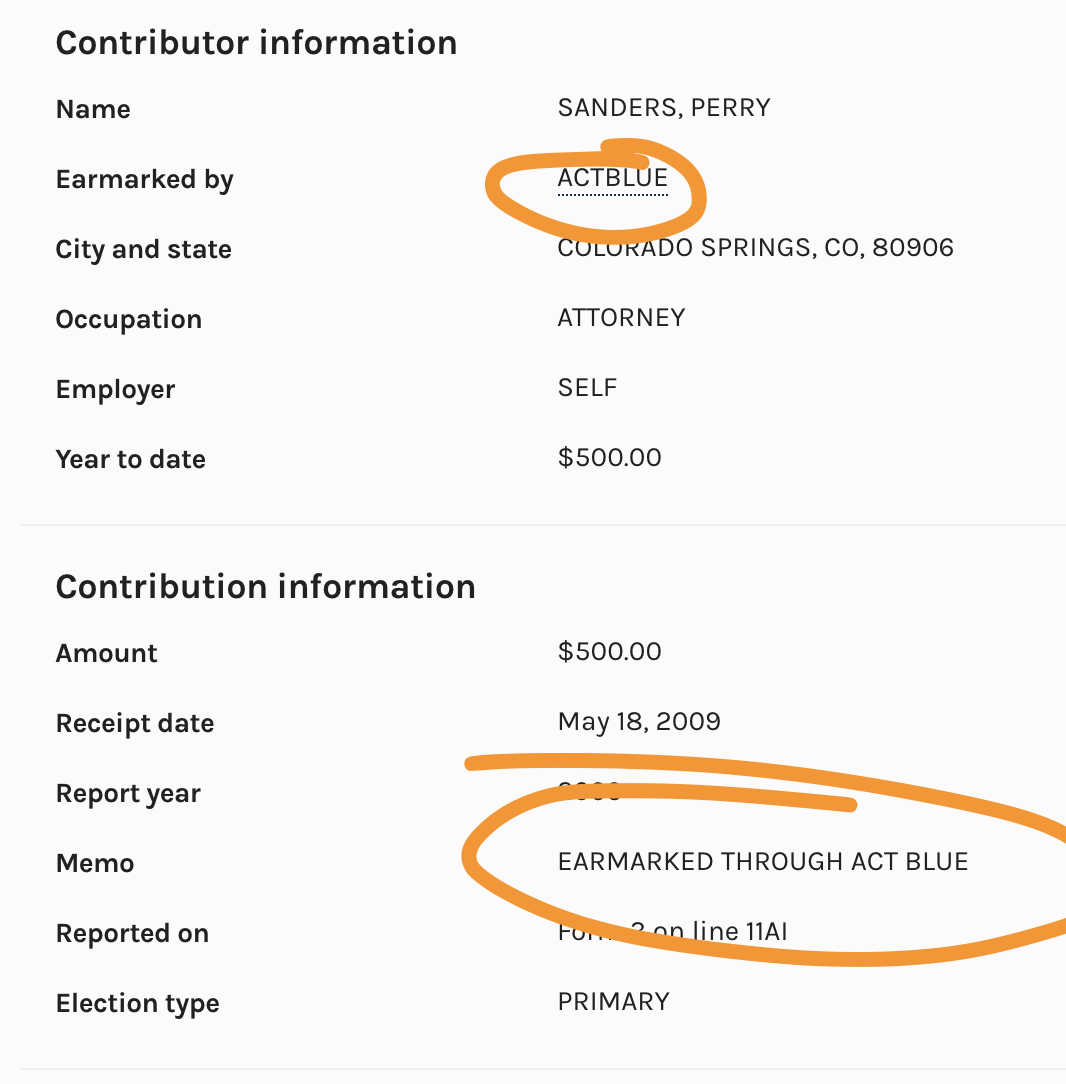Click the Earmarked by label

tap(144, 180)
